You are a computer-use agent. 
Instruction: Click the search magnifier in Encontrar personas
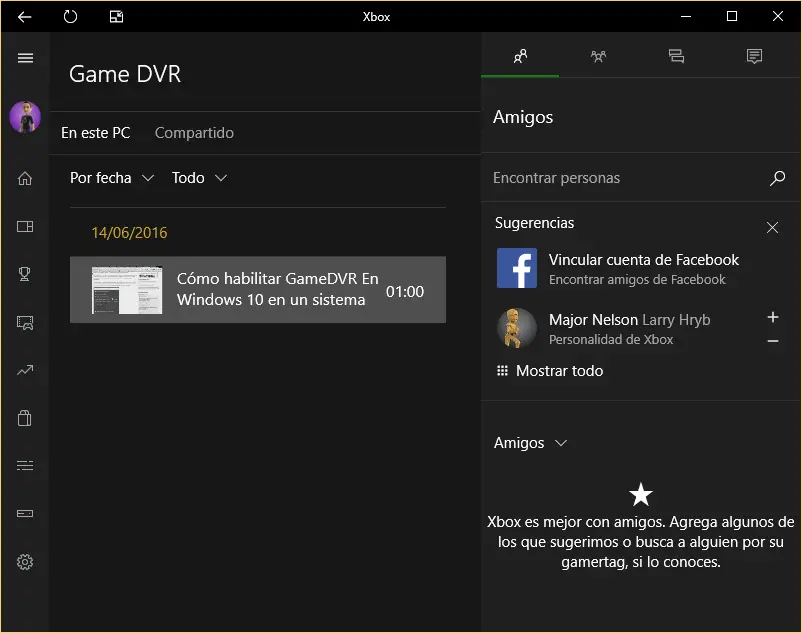click(x=777, y=178)
